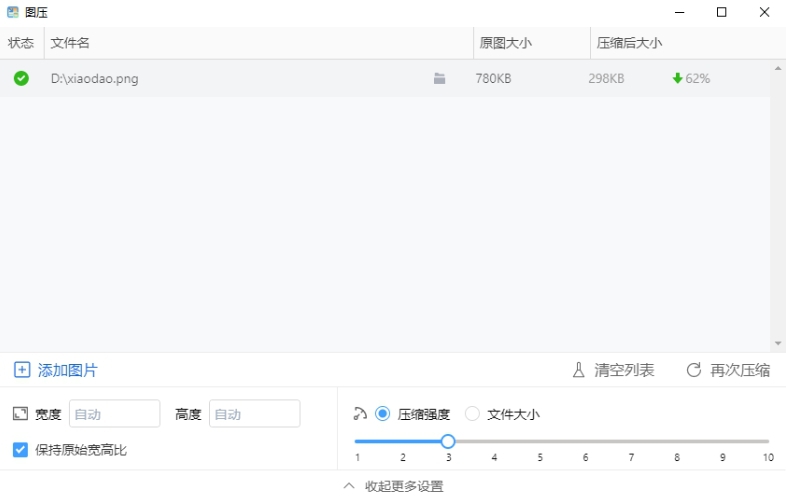The image size is (786, 500).
Task: Click the 图压 app icon in title bar
Action: tap(13, 12)
